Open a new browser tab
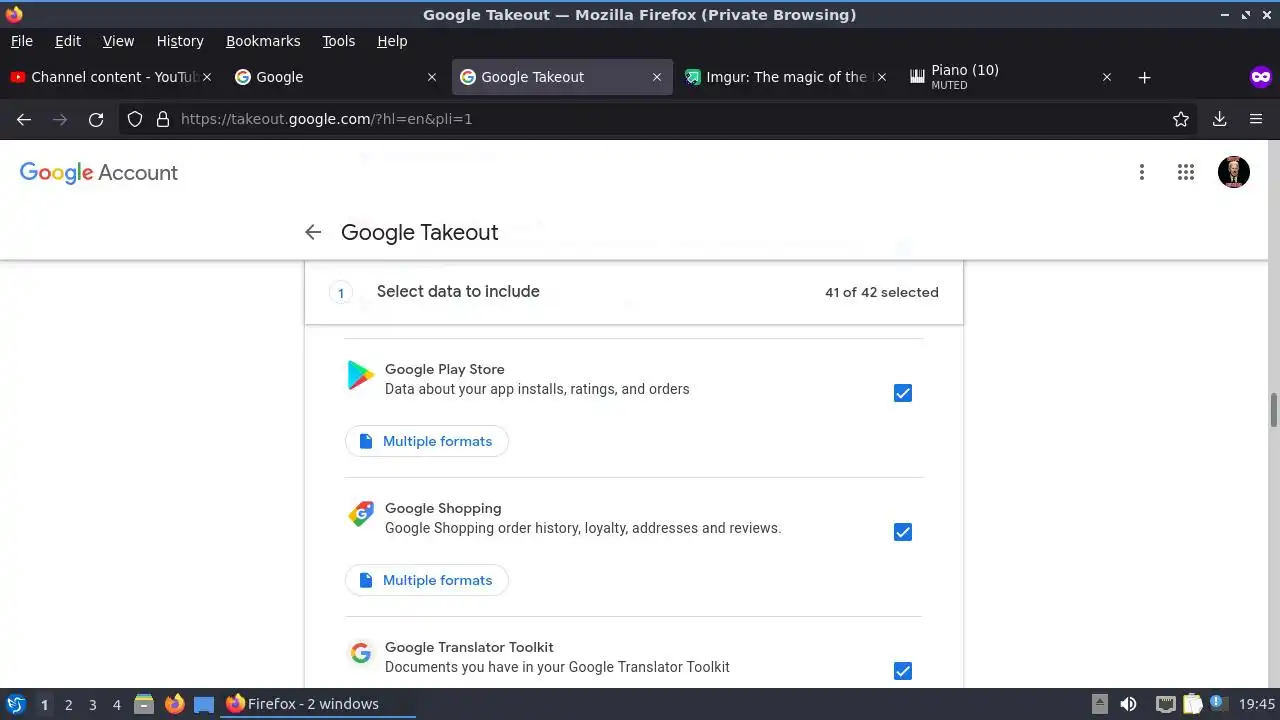This screenshot has height=720, width=1280. [x=1144, y=77]
